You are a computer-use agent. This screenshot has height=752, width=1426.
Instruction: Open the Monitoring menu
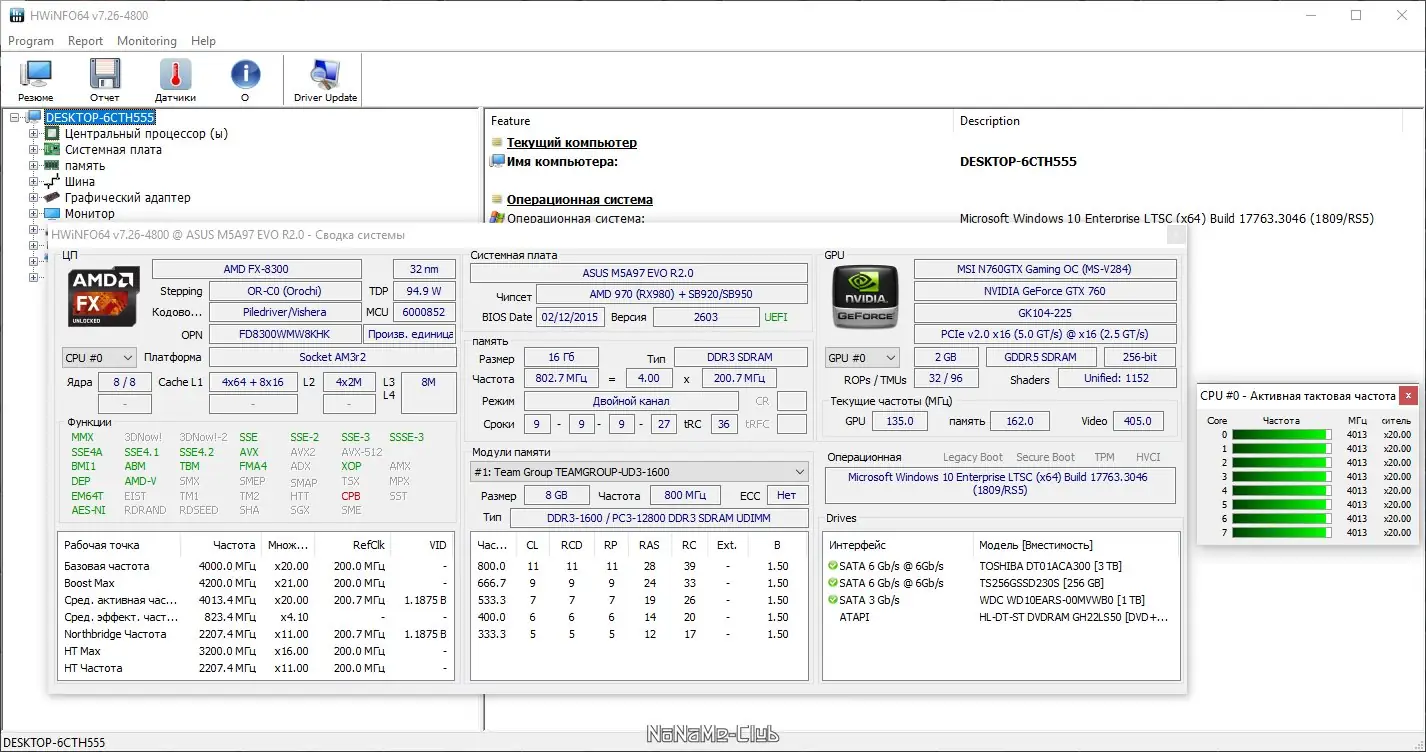point(147,41)
